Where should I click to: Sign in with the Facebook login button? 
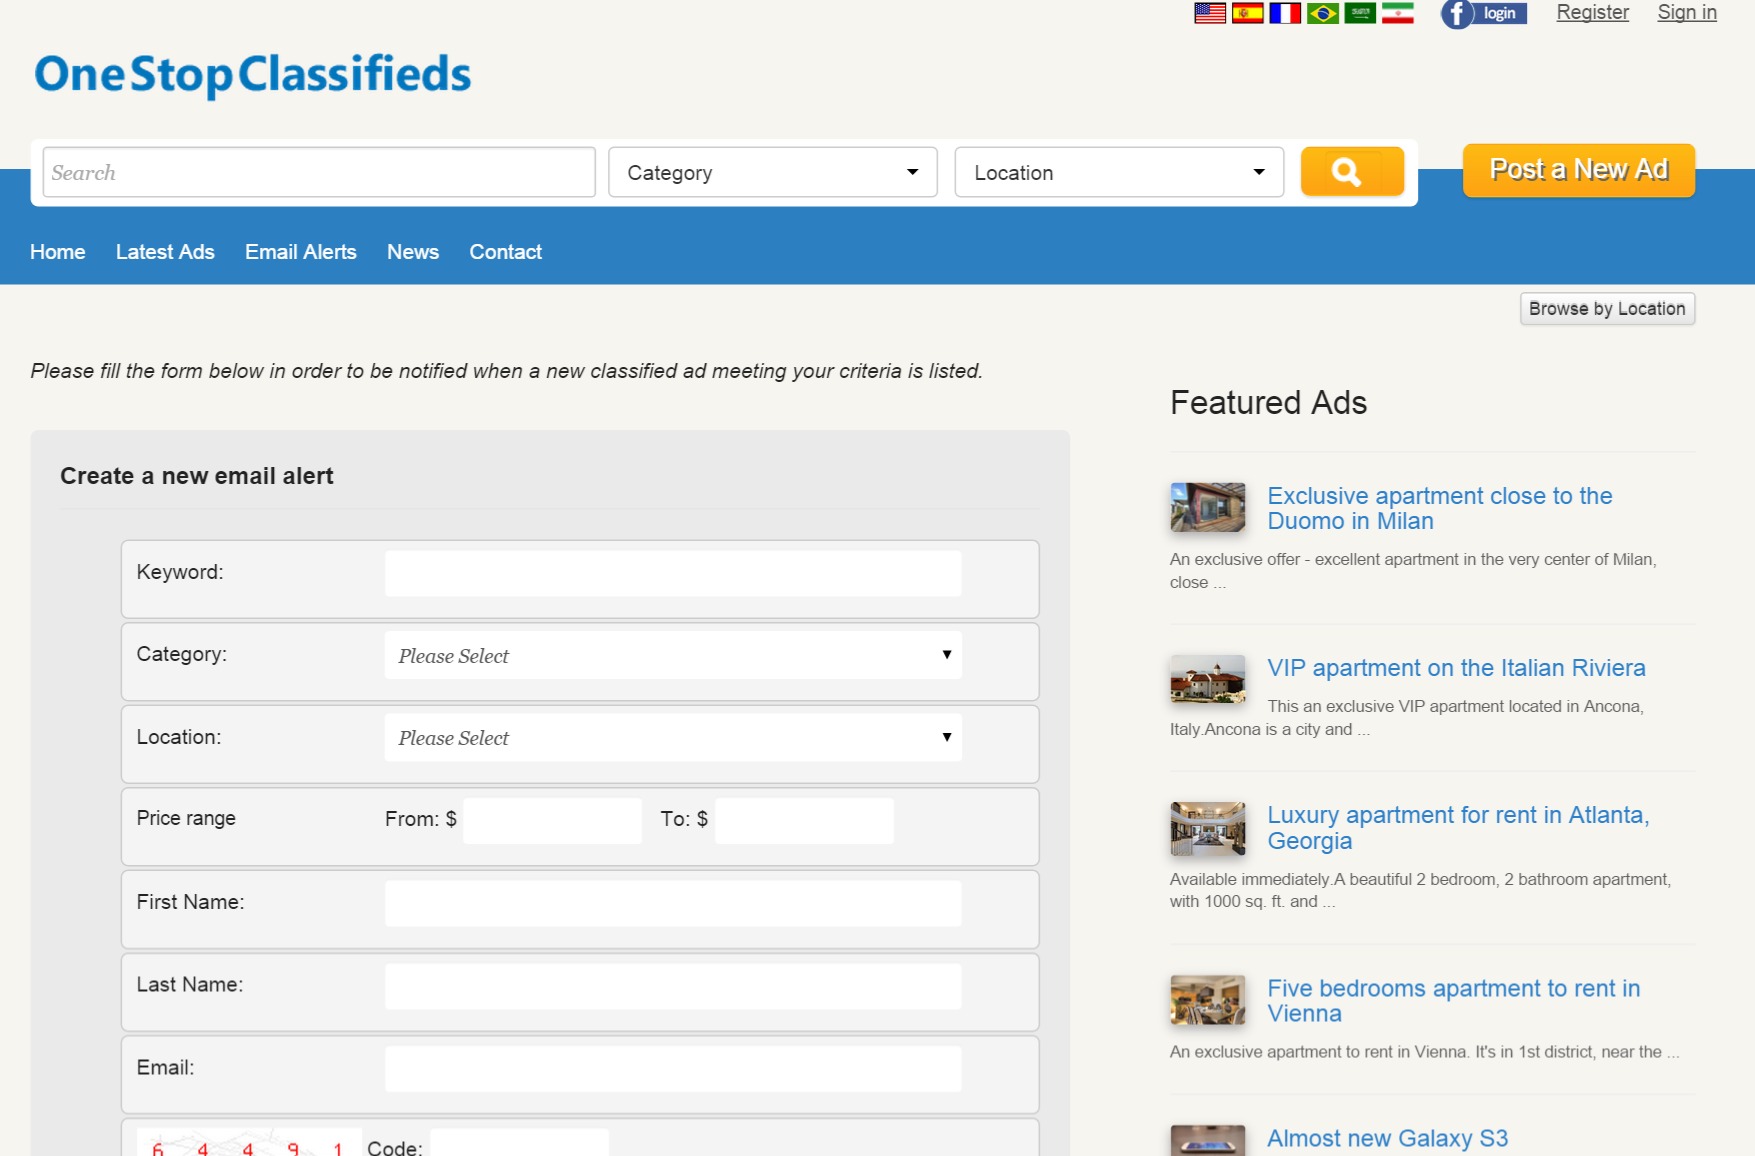1482,14
